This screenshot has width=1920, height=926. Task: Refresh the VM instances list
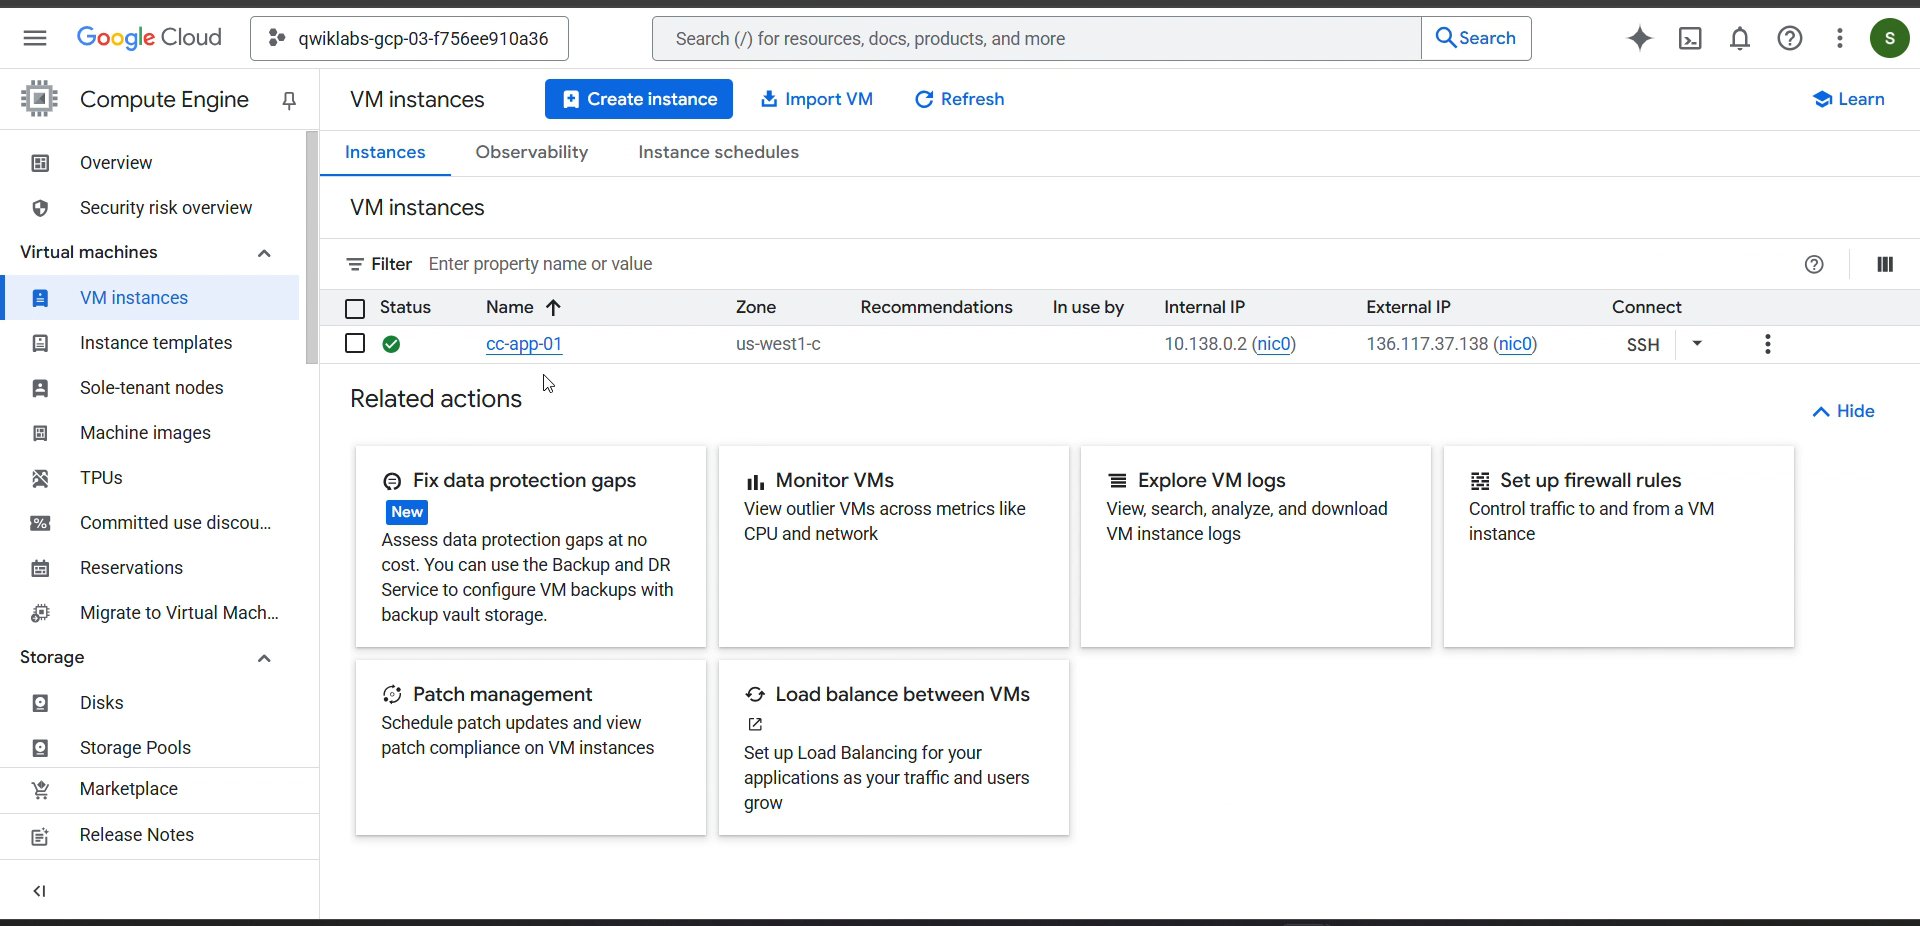[x=959, y=99]
